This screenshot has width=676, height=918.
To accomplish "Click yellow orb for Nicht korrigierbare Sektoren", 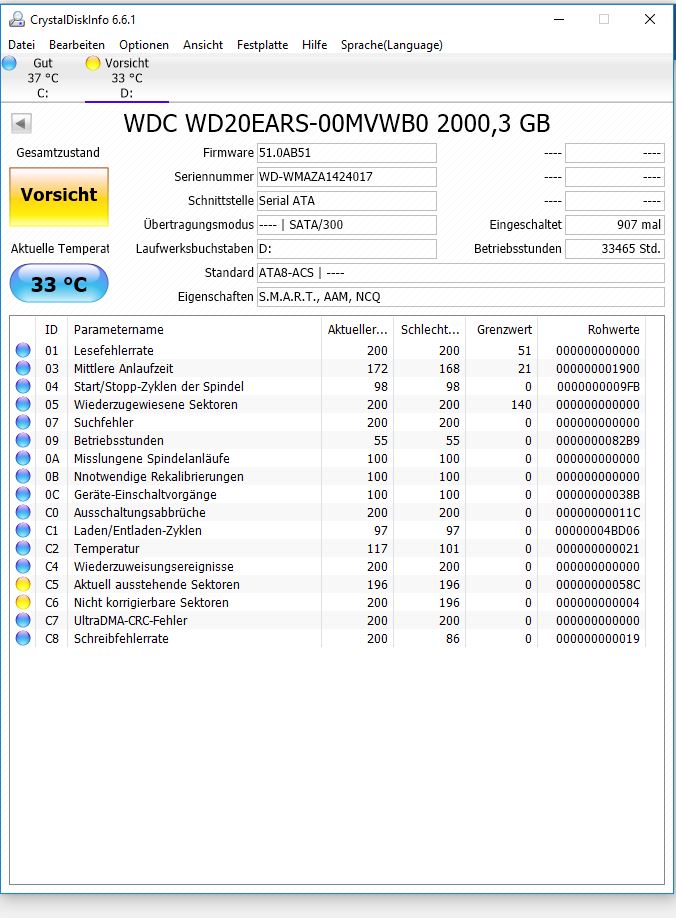I will 23,602.
